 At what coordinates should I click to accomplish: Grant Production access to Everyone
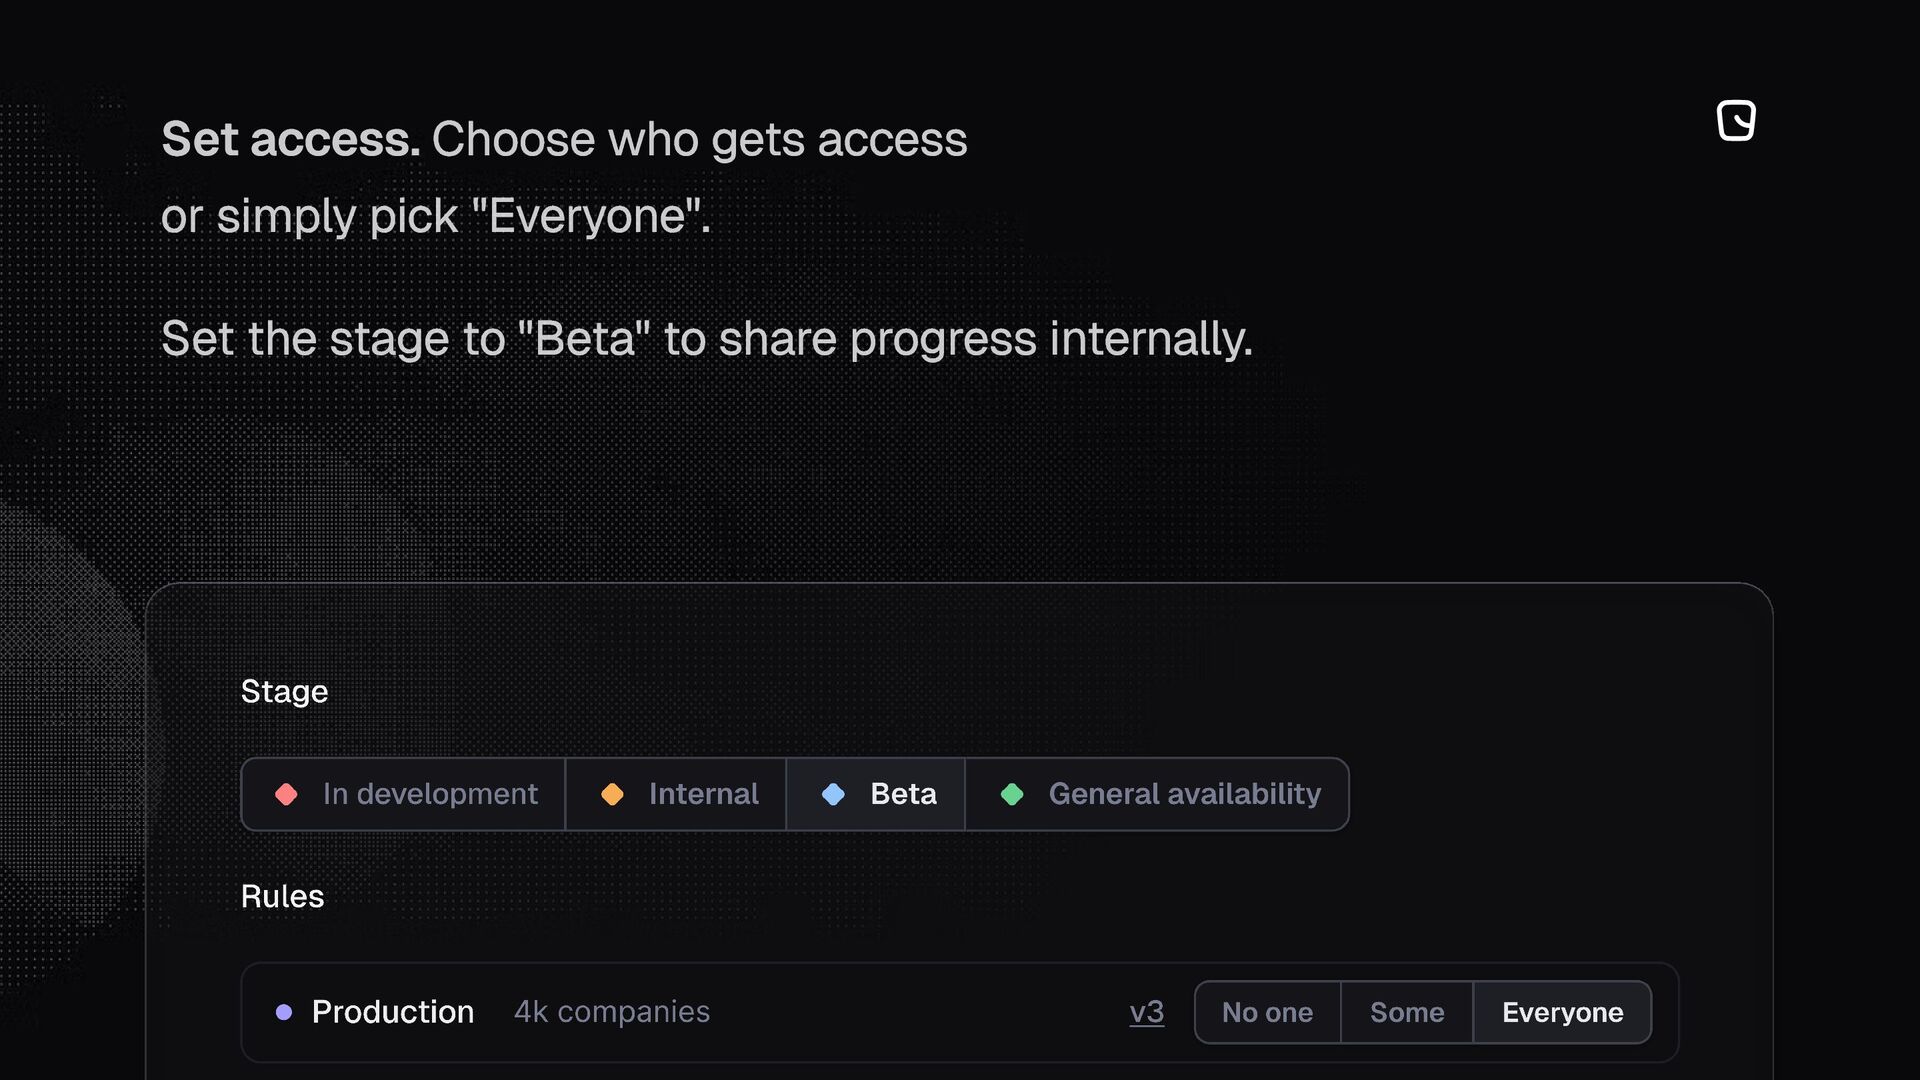[x=1562, y=1012]
